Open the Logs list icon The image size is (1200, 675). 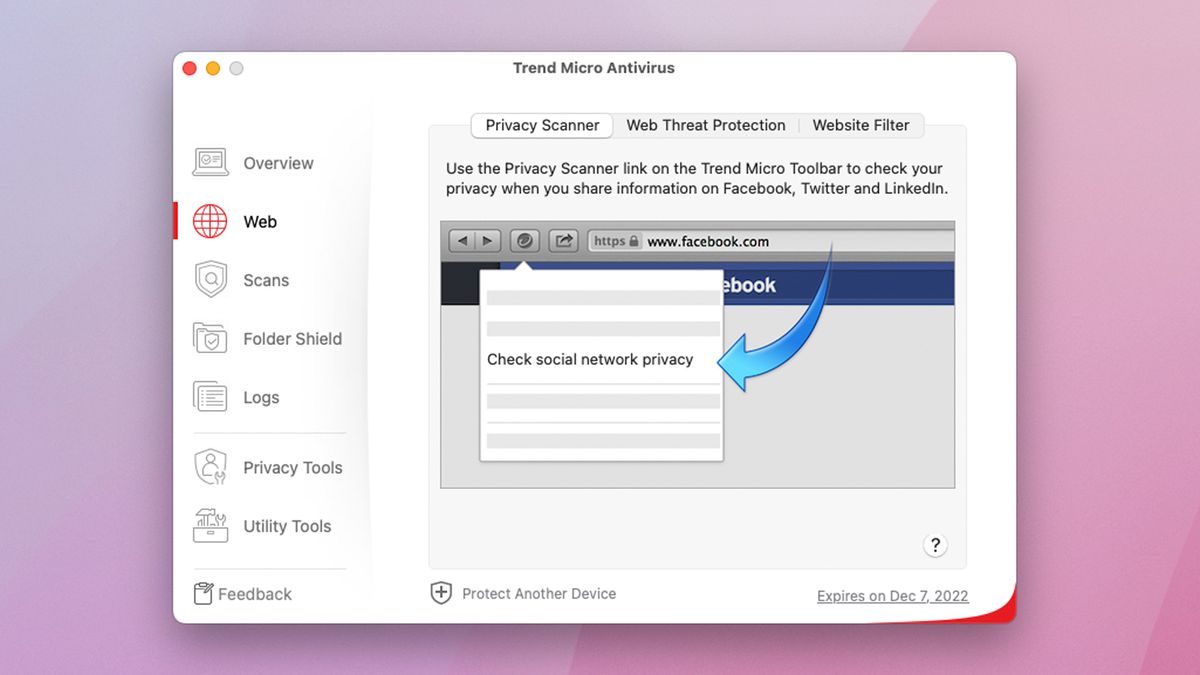pos(210,396)
